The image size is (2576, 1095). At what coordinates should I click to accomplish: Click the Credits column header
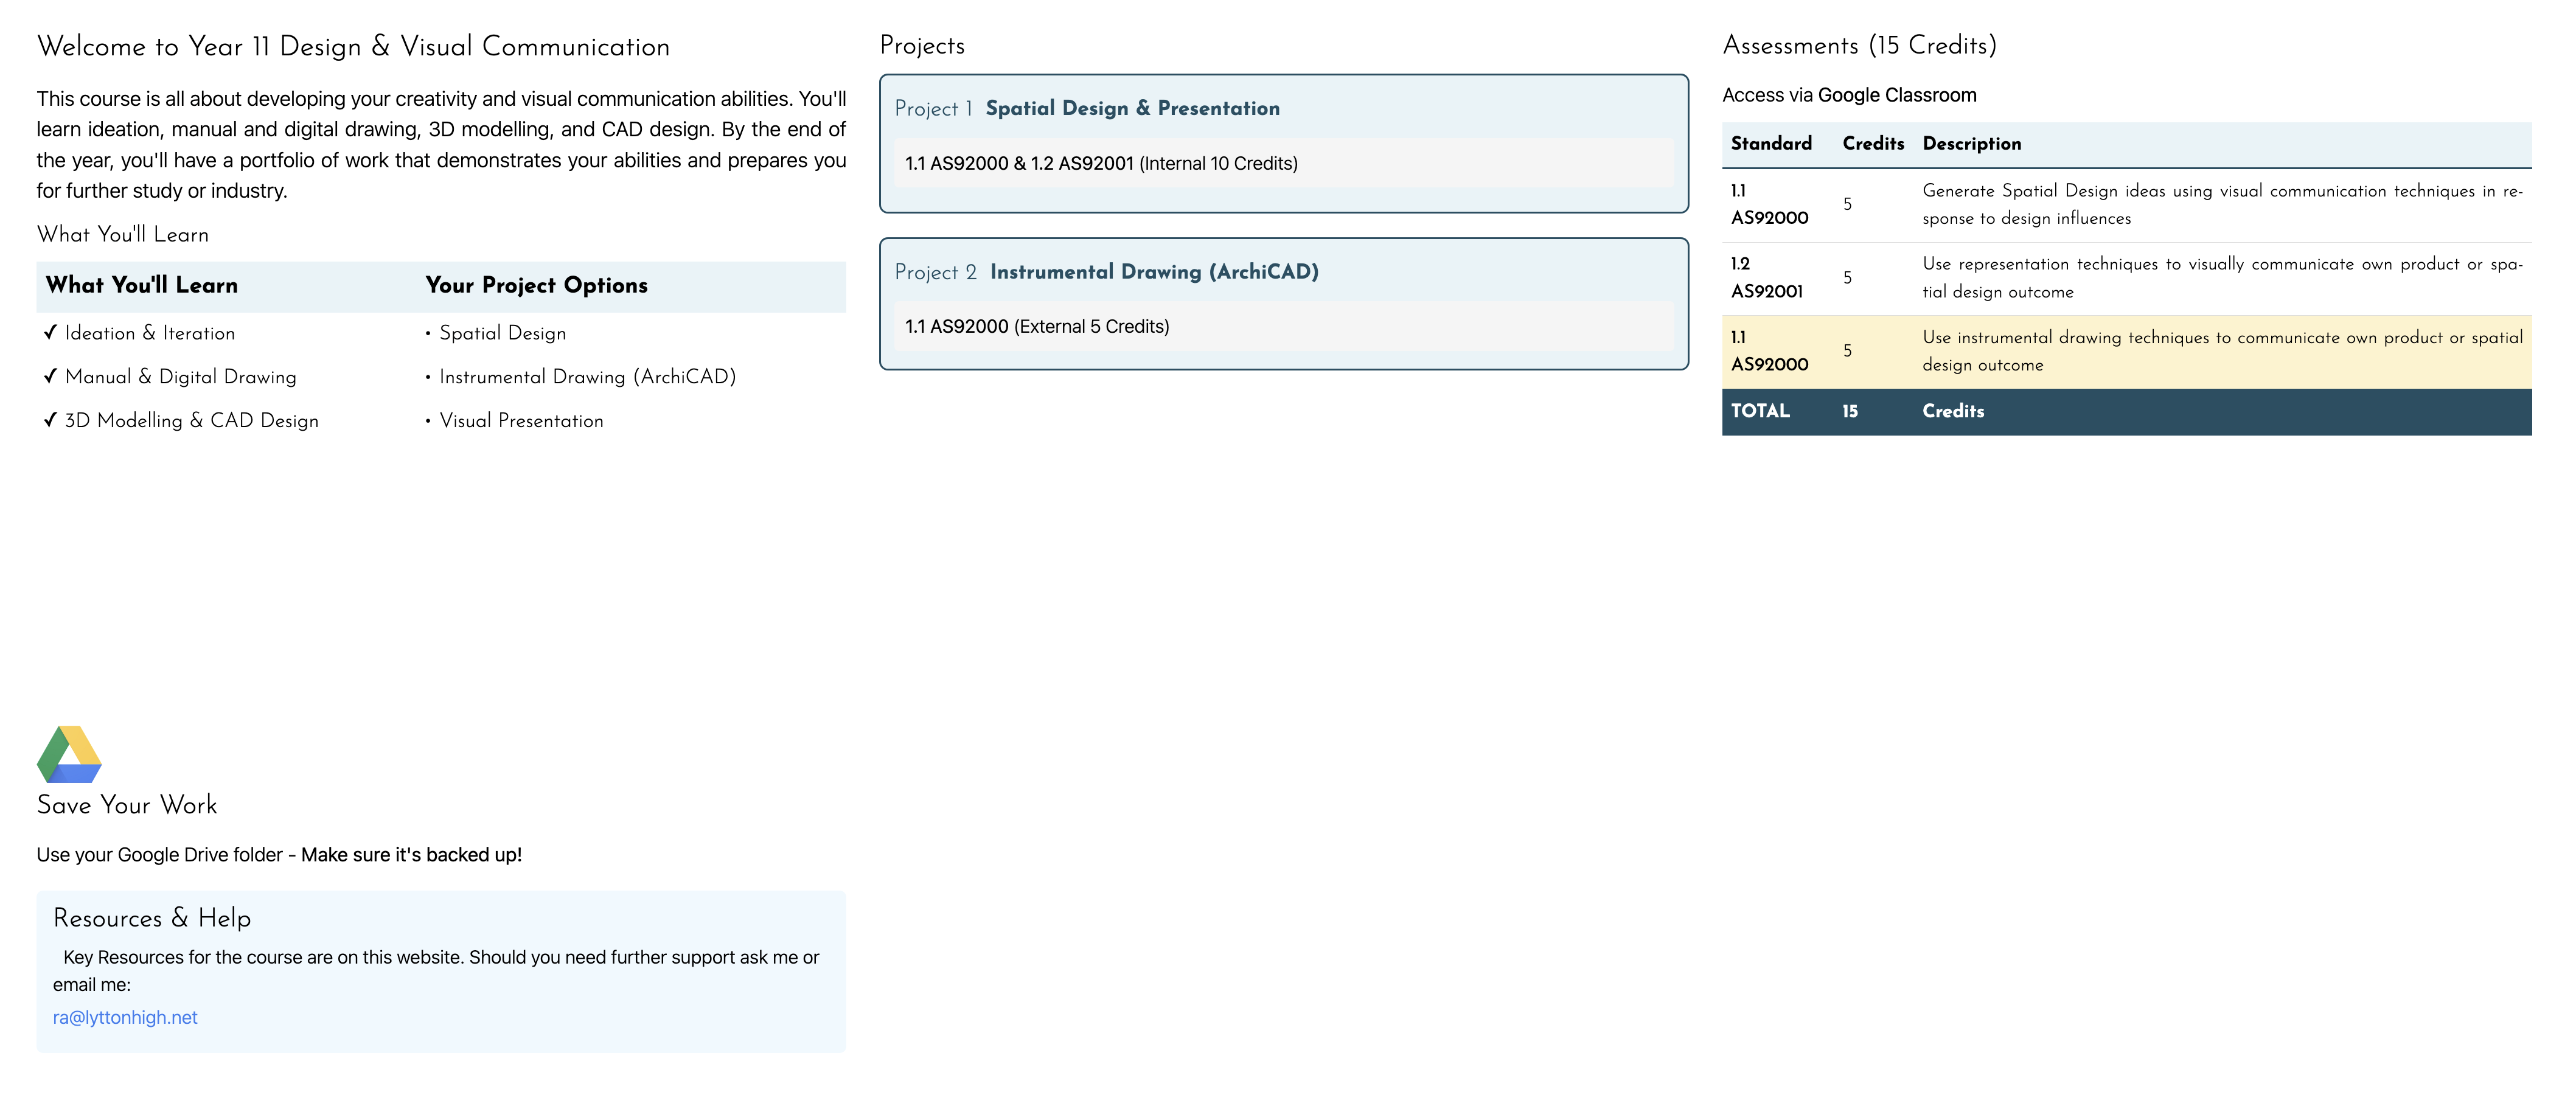[x=1873, y=143]
